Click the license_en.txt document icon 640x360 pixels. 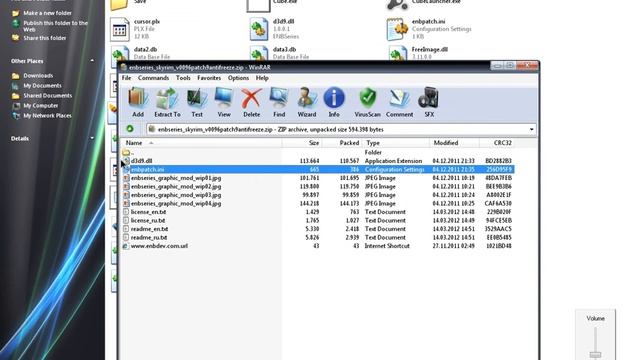(x=126, y=212)
